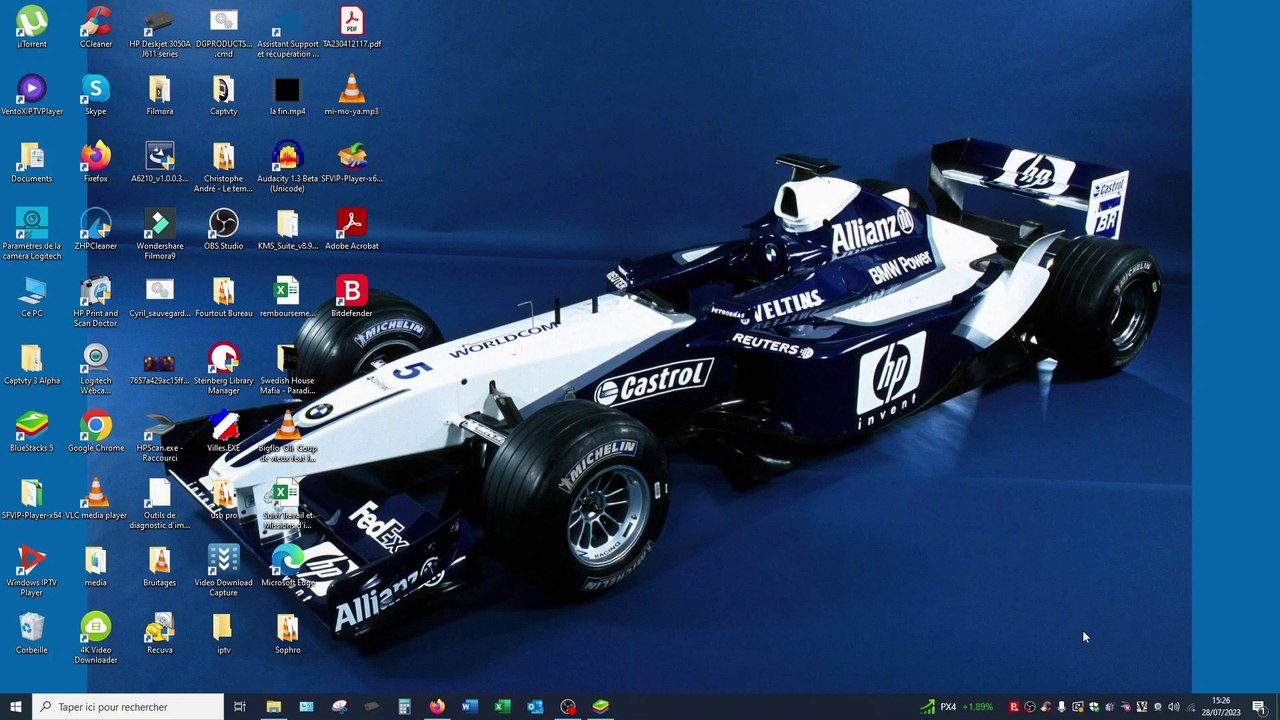
Task: Open File Explorer from the taskbar
Action: pos(273,707)
